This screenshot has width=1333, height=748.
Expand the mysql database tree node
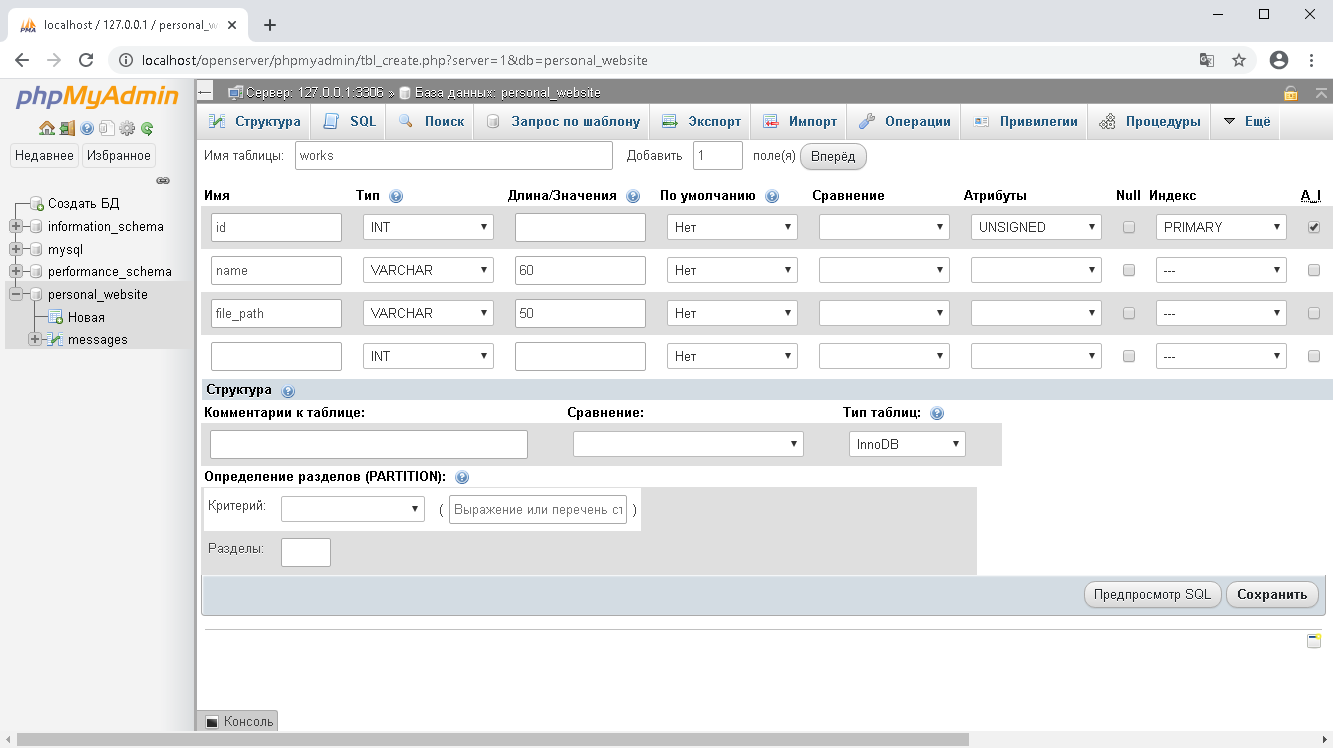(x=16, y=249)
